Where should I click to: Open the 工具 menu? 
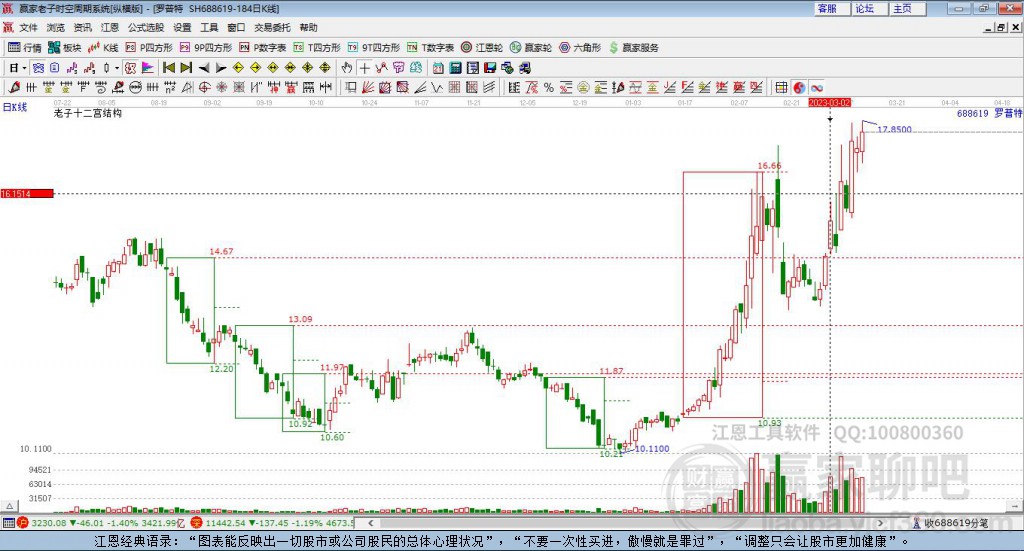click(209, 27)
